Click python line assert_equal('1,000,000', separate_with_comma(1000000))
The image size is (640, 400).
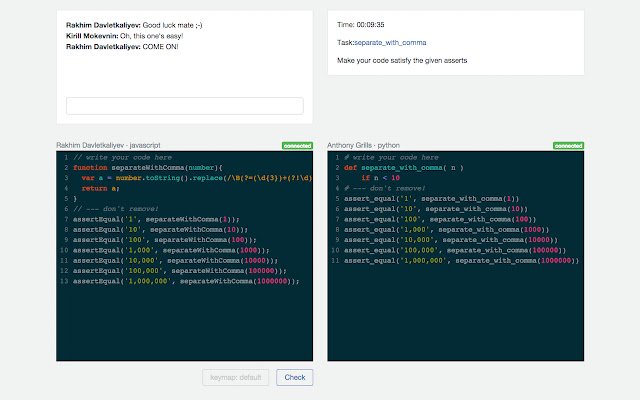click(461, 260)
